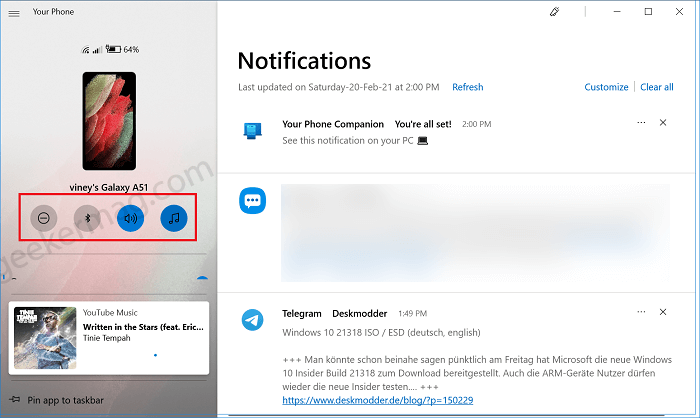The width and height of the screenshot is (700, 418).
Task: Click the pin icon beside Pin app to taskbar
Action: coord(15,399)
